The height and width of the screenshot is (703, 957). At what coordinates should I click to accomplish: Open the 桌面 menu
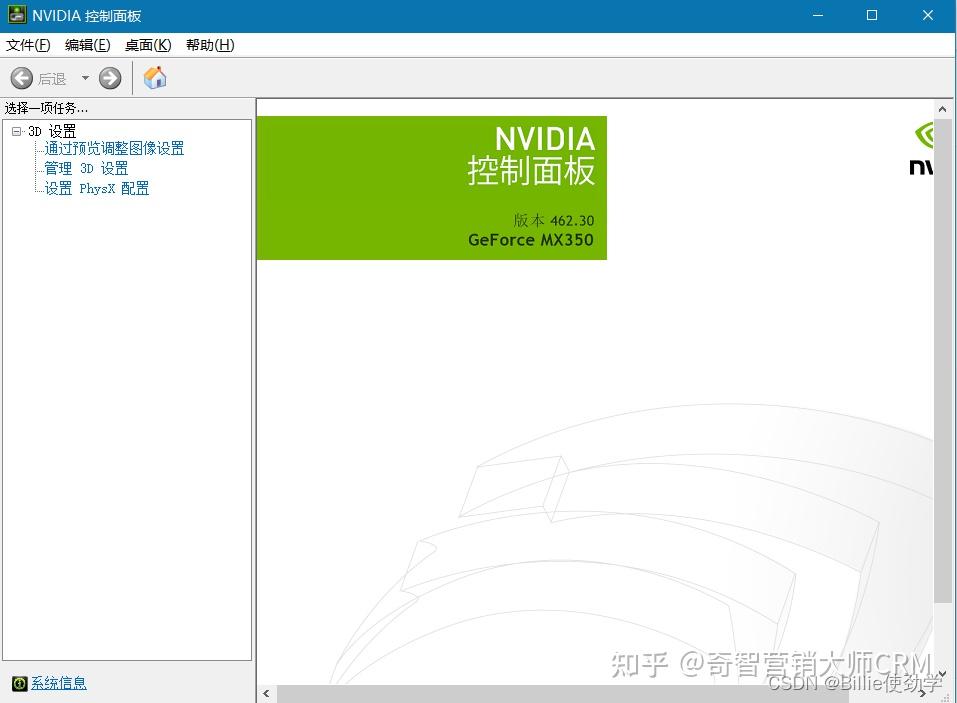click(147, 45)
